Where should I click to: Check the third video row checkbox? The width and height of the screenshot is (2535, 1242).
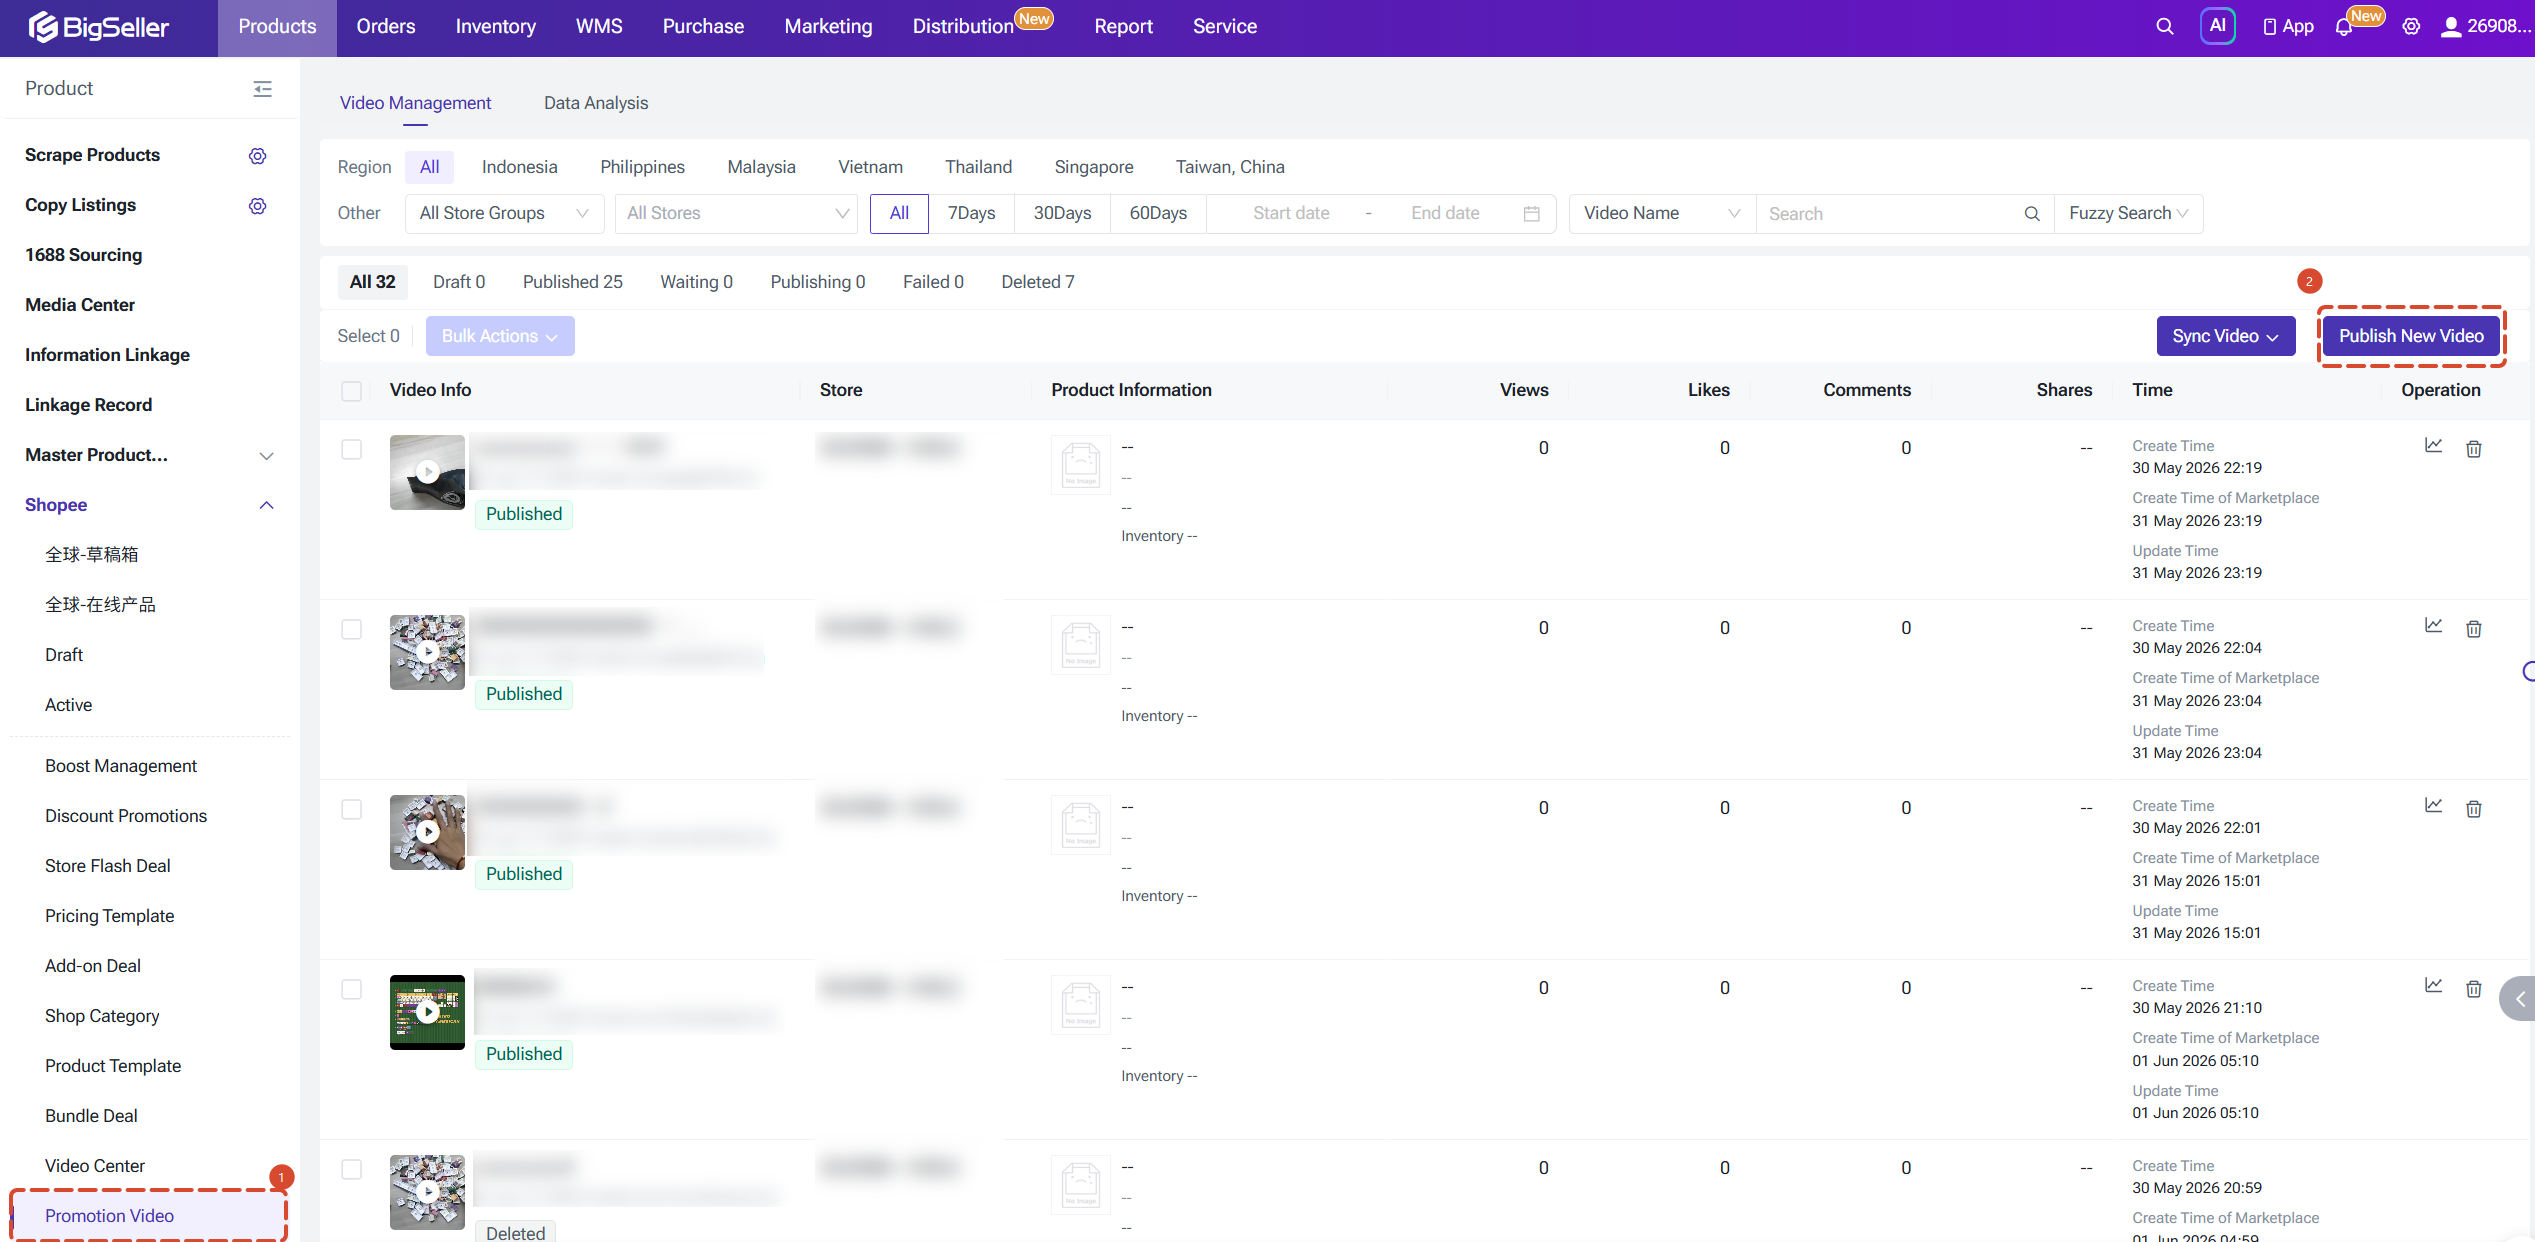click(351, 809)
